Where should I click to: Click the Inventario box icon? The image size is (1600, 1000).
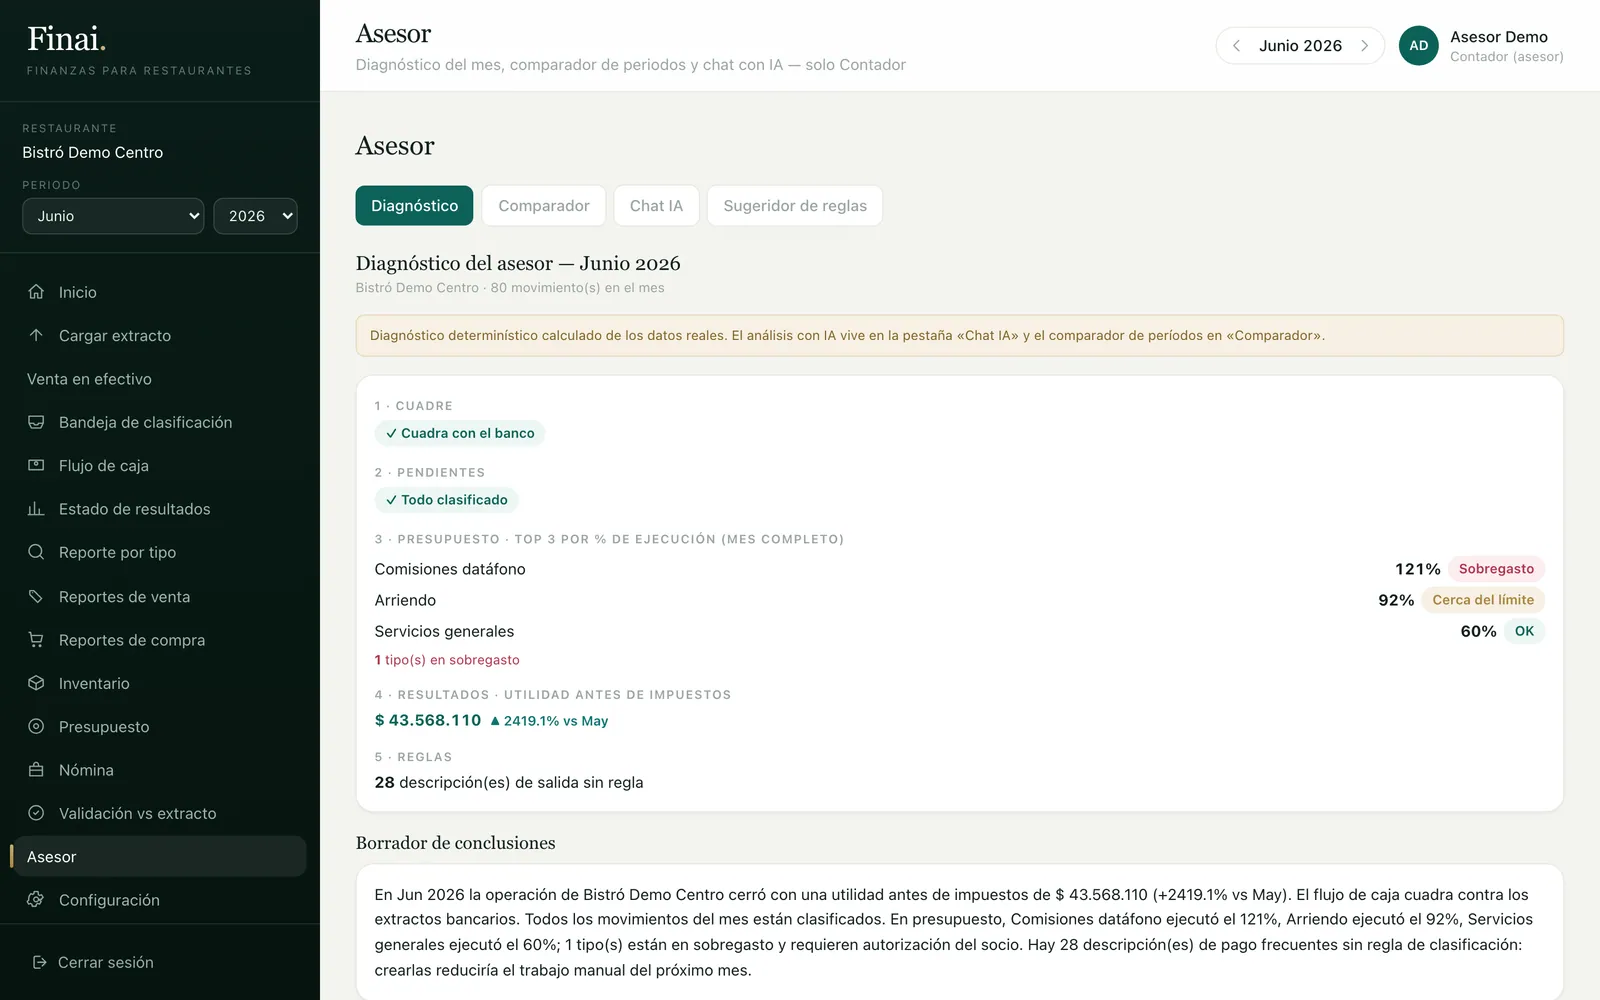coord(36,683)
